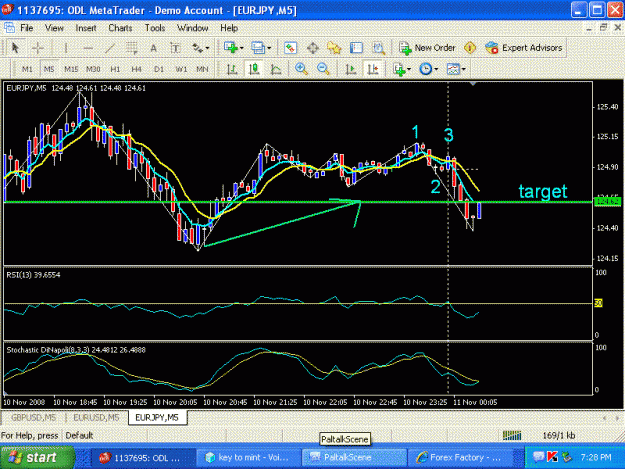The height and width of the screenshot is (469, 625).
Task: Zoom out on the chart
Action: (323, 69)
